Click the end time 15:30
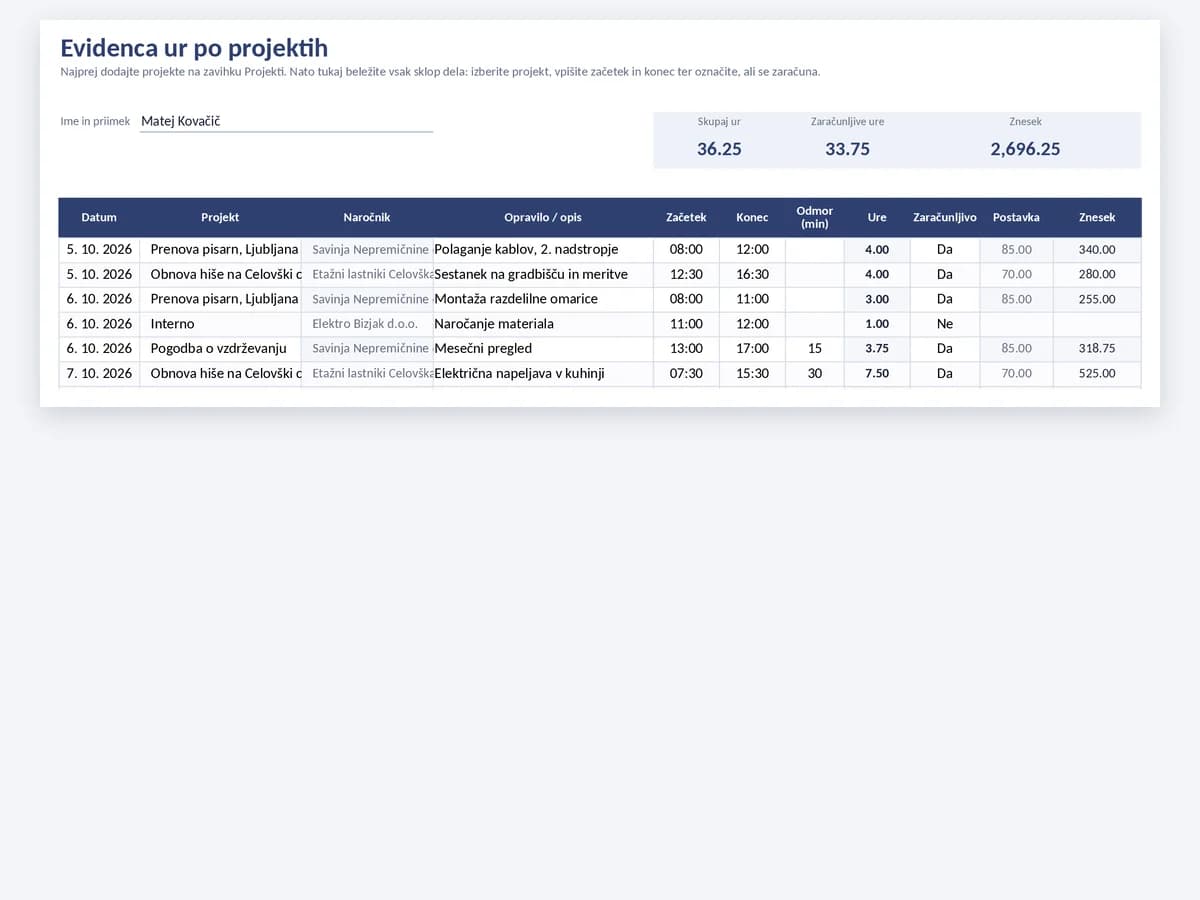This screenshot has height=900, width=1200. pyautogui.click(x=752, y=373)
